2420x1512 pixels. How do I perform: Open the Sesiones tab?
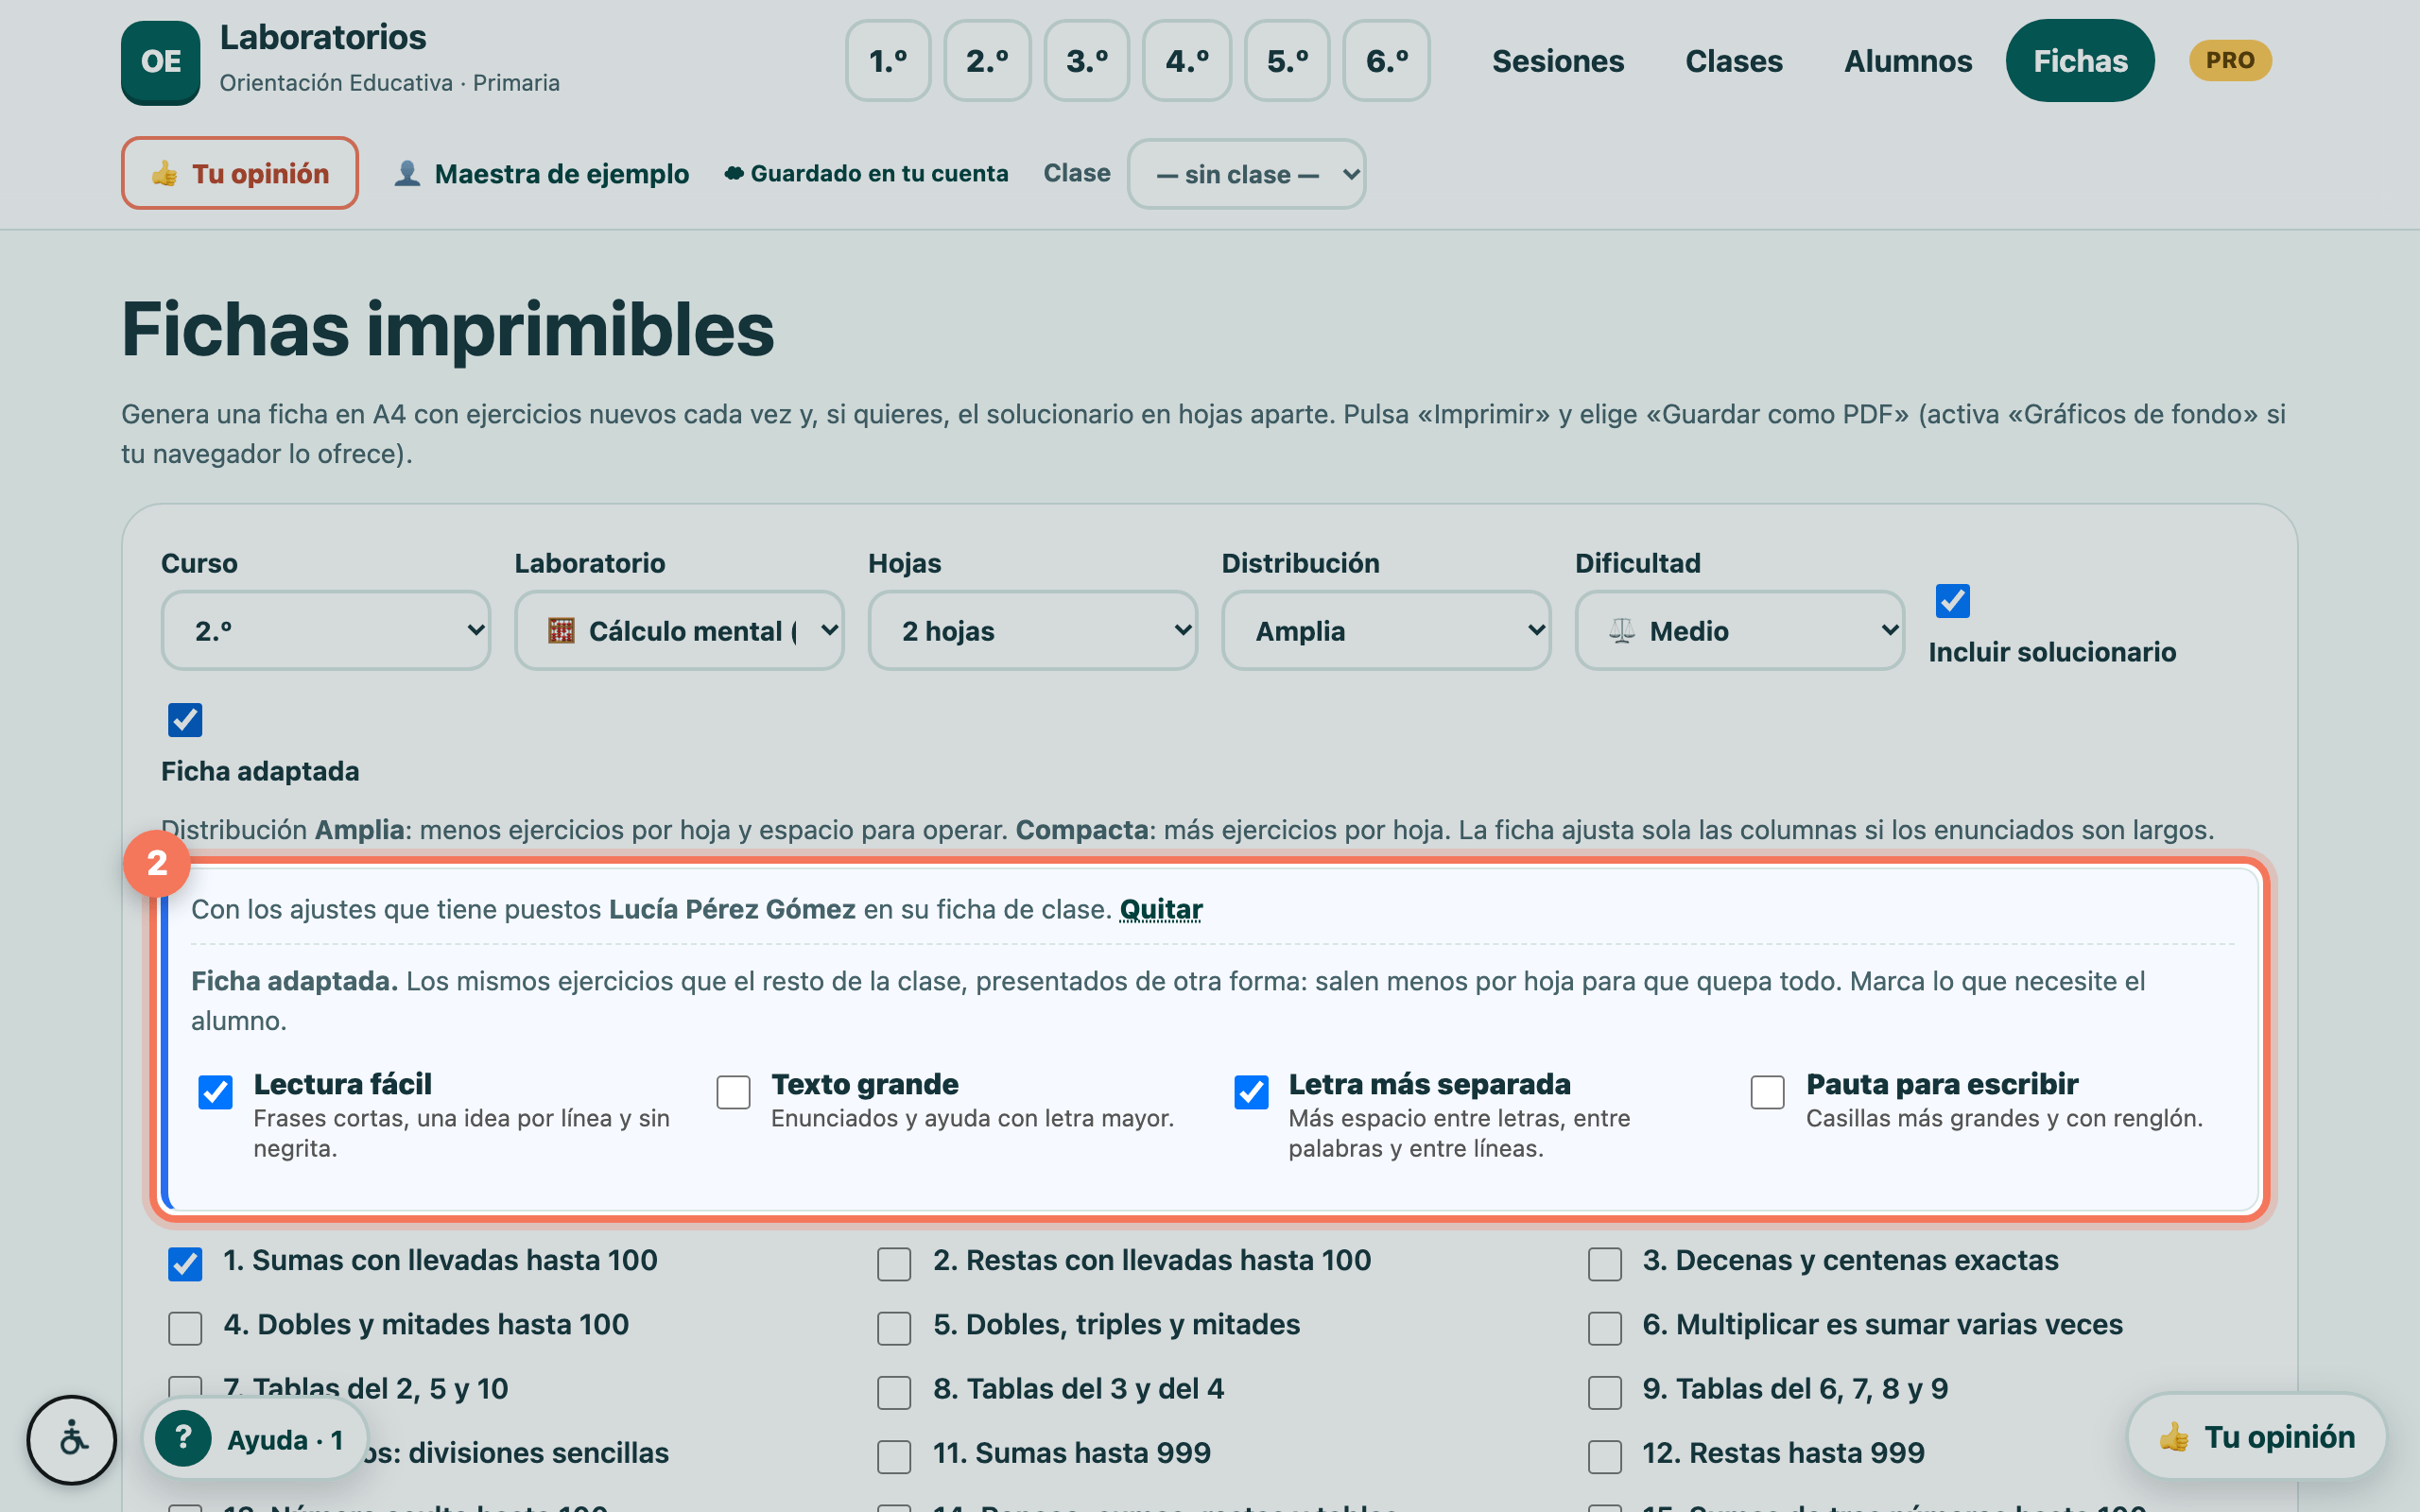[x=1558, y=61]
